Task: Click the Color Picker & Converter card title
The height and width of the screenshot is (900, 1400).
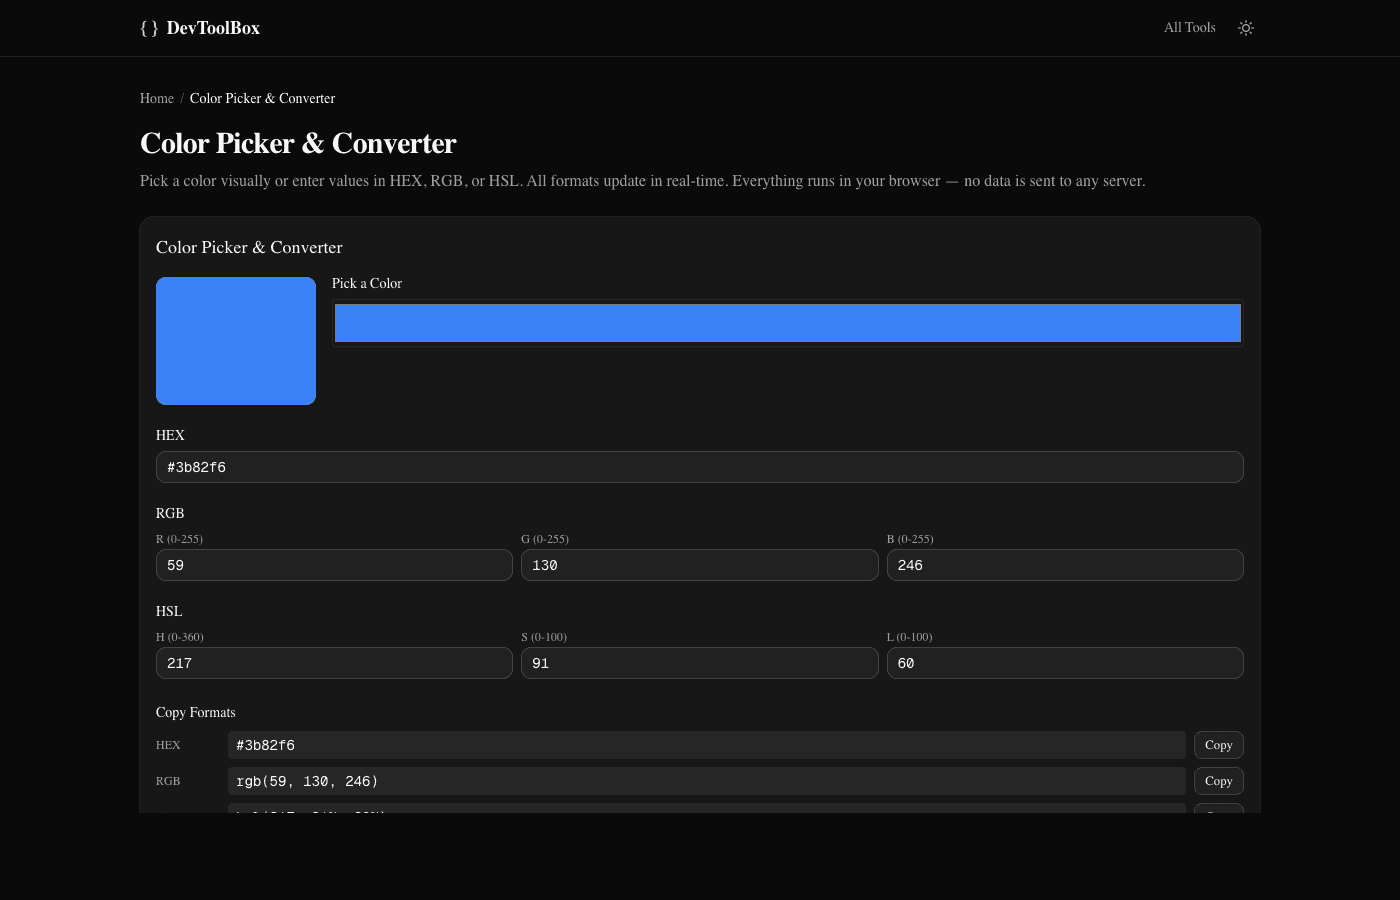Action: tap(249, 247)
